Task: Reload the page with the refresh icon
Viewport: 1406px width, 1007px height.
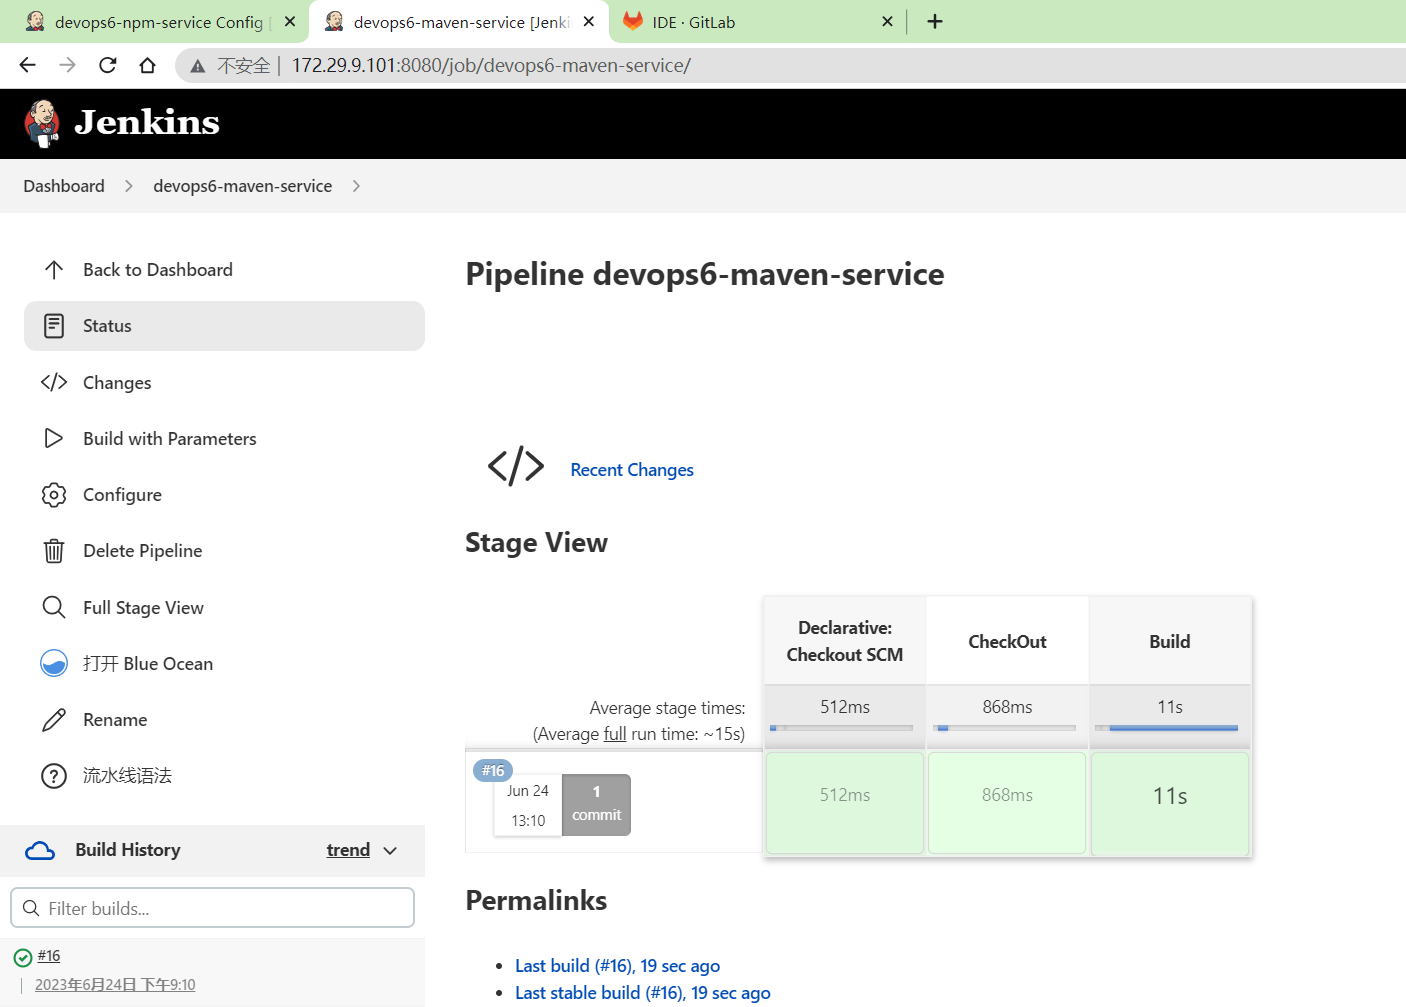Action: click(108, 65)
